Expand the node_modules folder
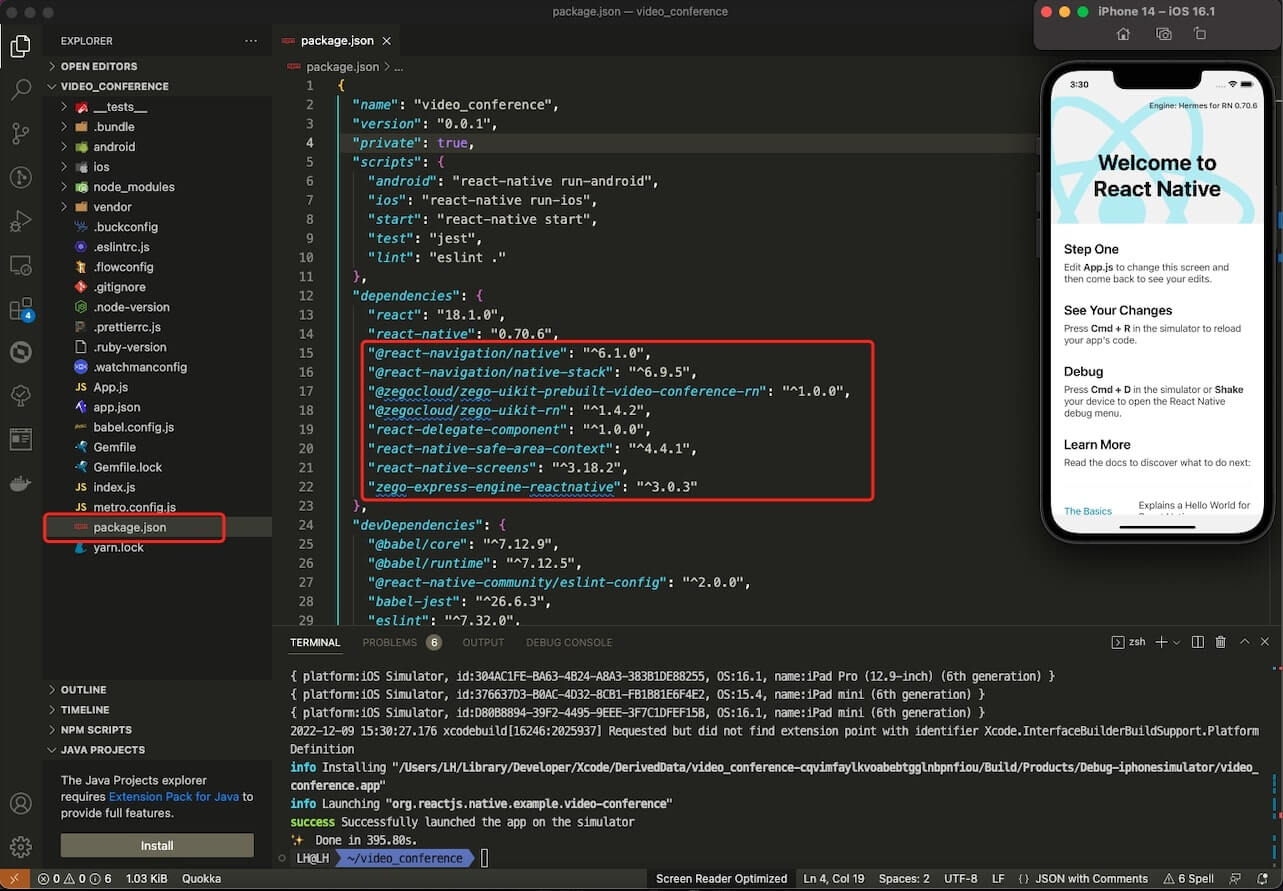The image size is (1283, 891). coord(134,187)
